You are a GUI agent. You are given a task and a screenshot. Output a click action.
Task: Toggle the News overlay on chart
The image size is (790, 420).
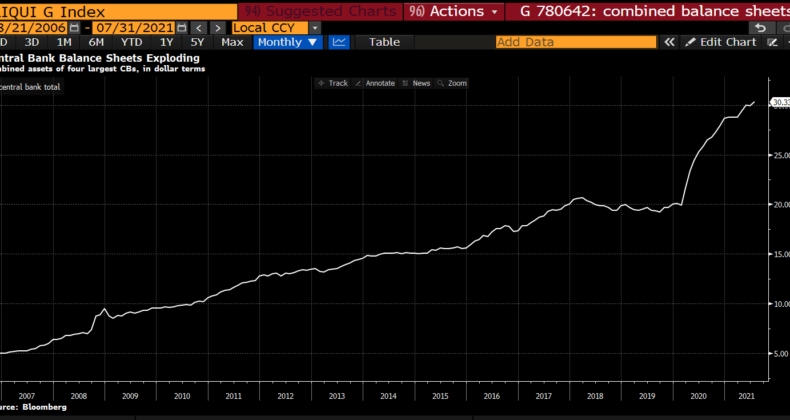[x=418, y=83]
